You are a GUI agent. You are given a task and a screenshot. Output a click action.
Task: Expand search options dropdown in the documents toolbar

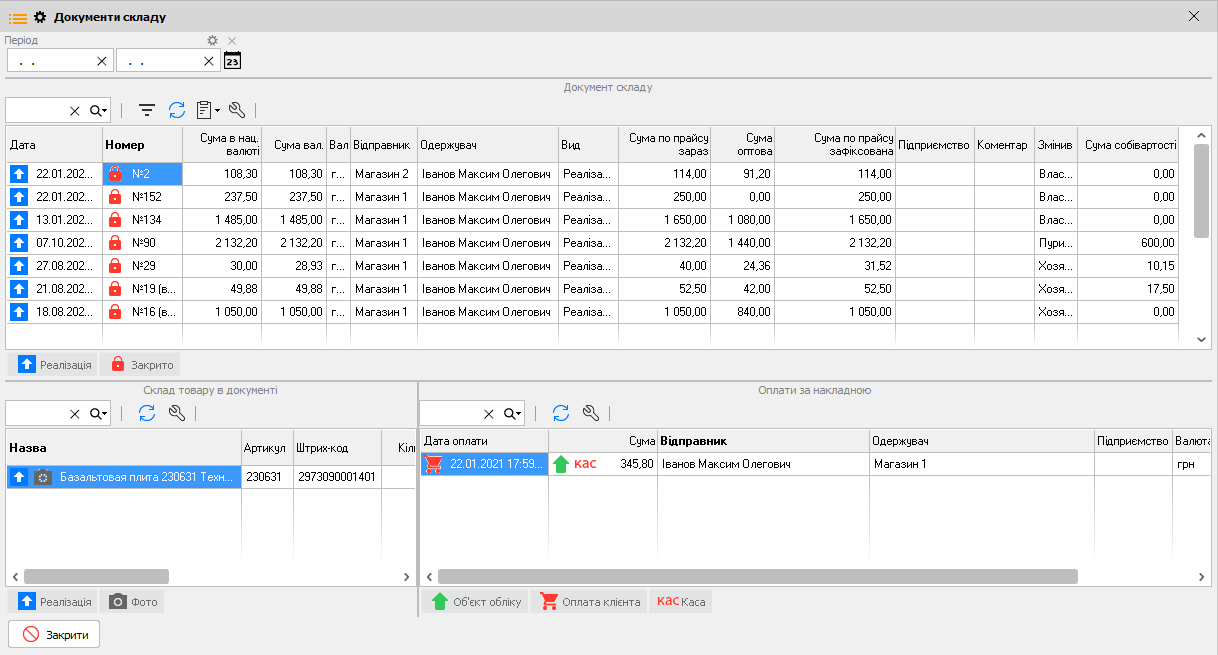pyautogui.click(x=99, y=111)
